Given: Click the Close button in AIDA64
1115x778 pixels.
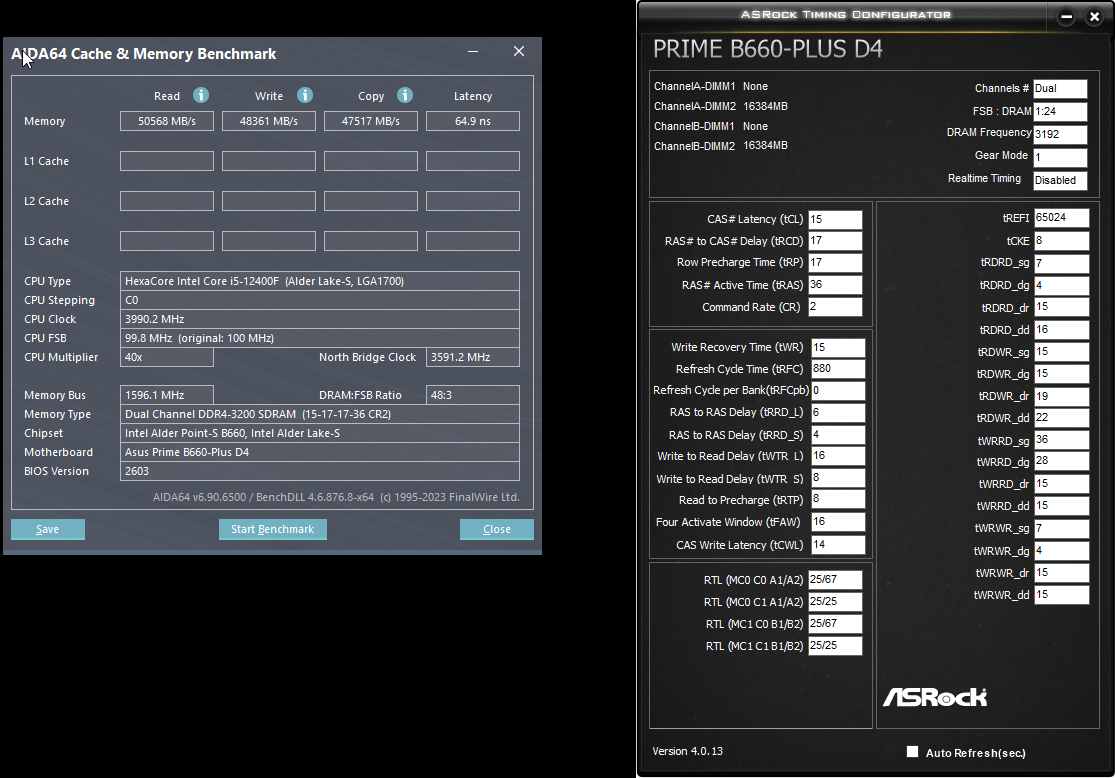Looking at the screenshot, I should coord(496,529).
